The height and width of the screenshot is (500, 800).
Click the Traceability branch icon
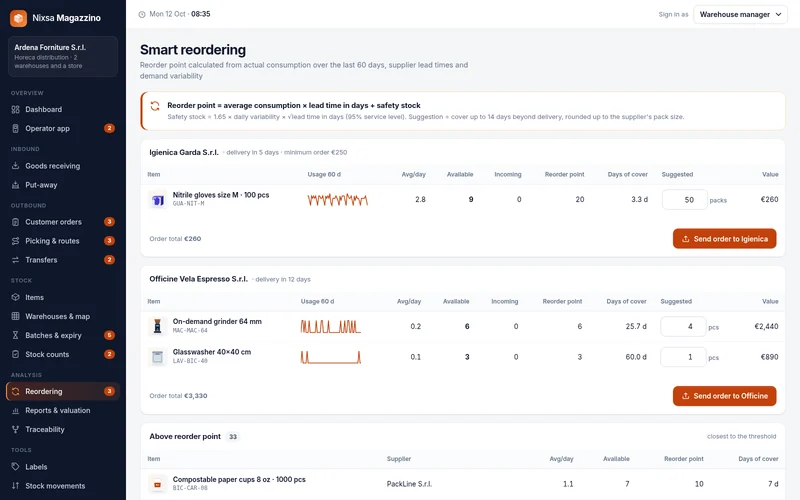(x=15, y=429)
